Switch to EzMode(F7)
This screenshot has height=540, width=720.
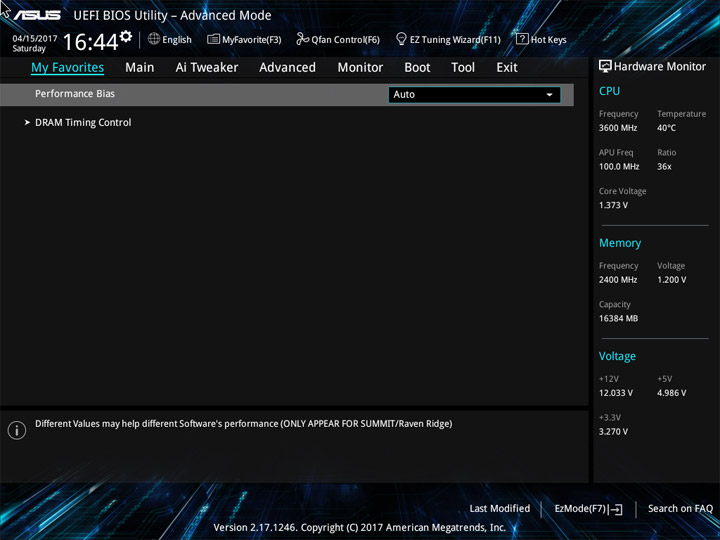(589, 509)
